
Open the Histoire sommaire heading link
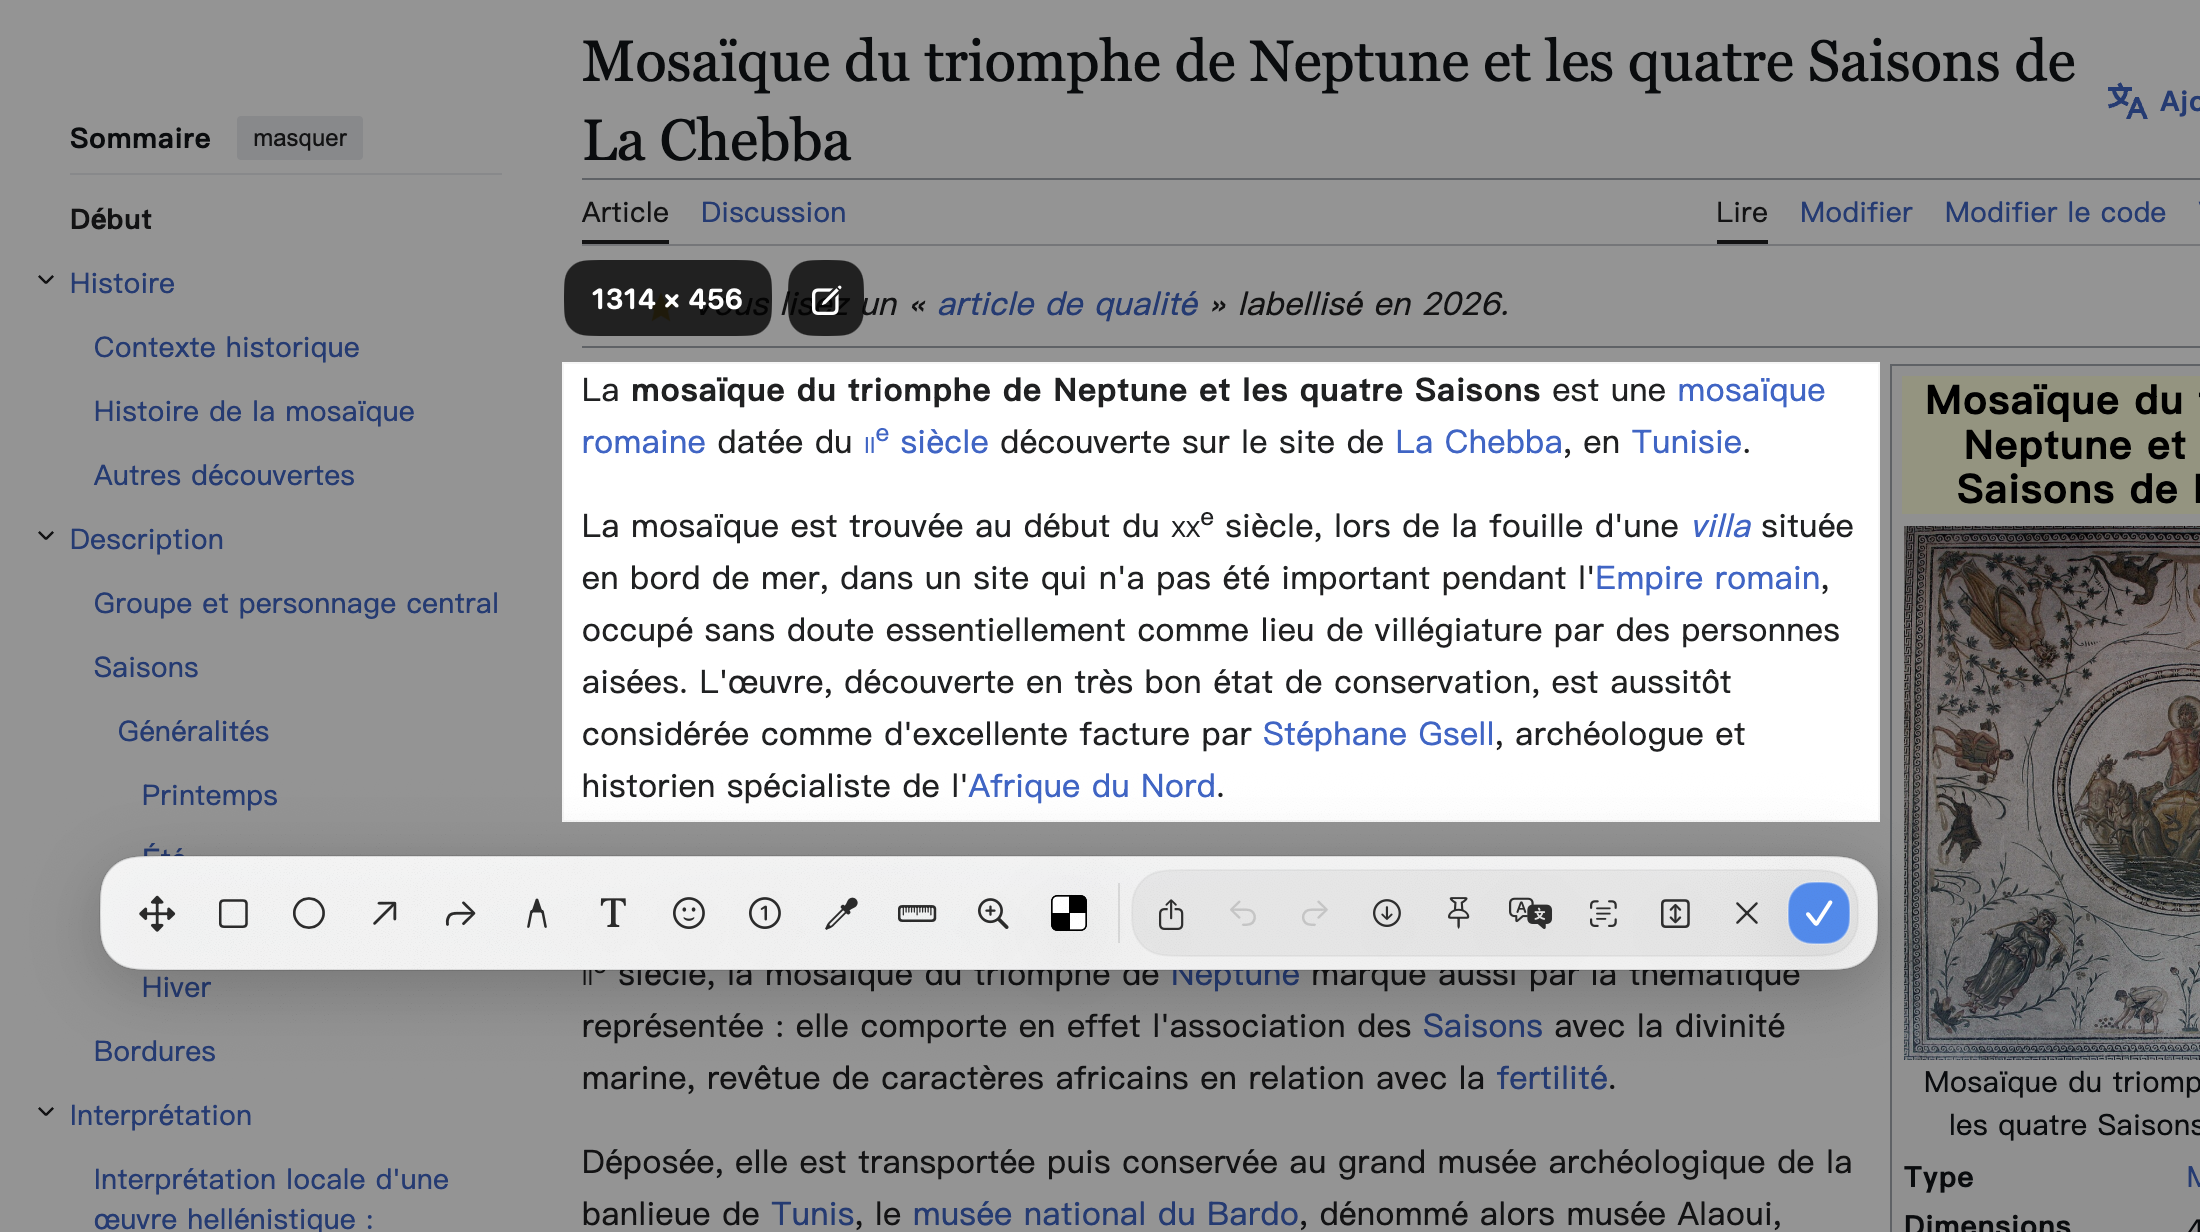(x=122, y=283)
